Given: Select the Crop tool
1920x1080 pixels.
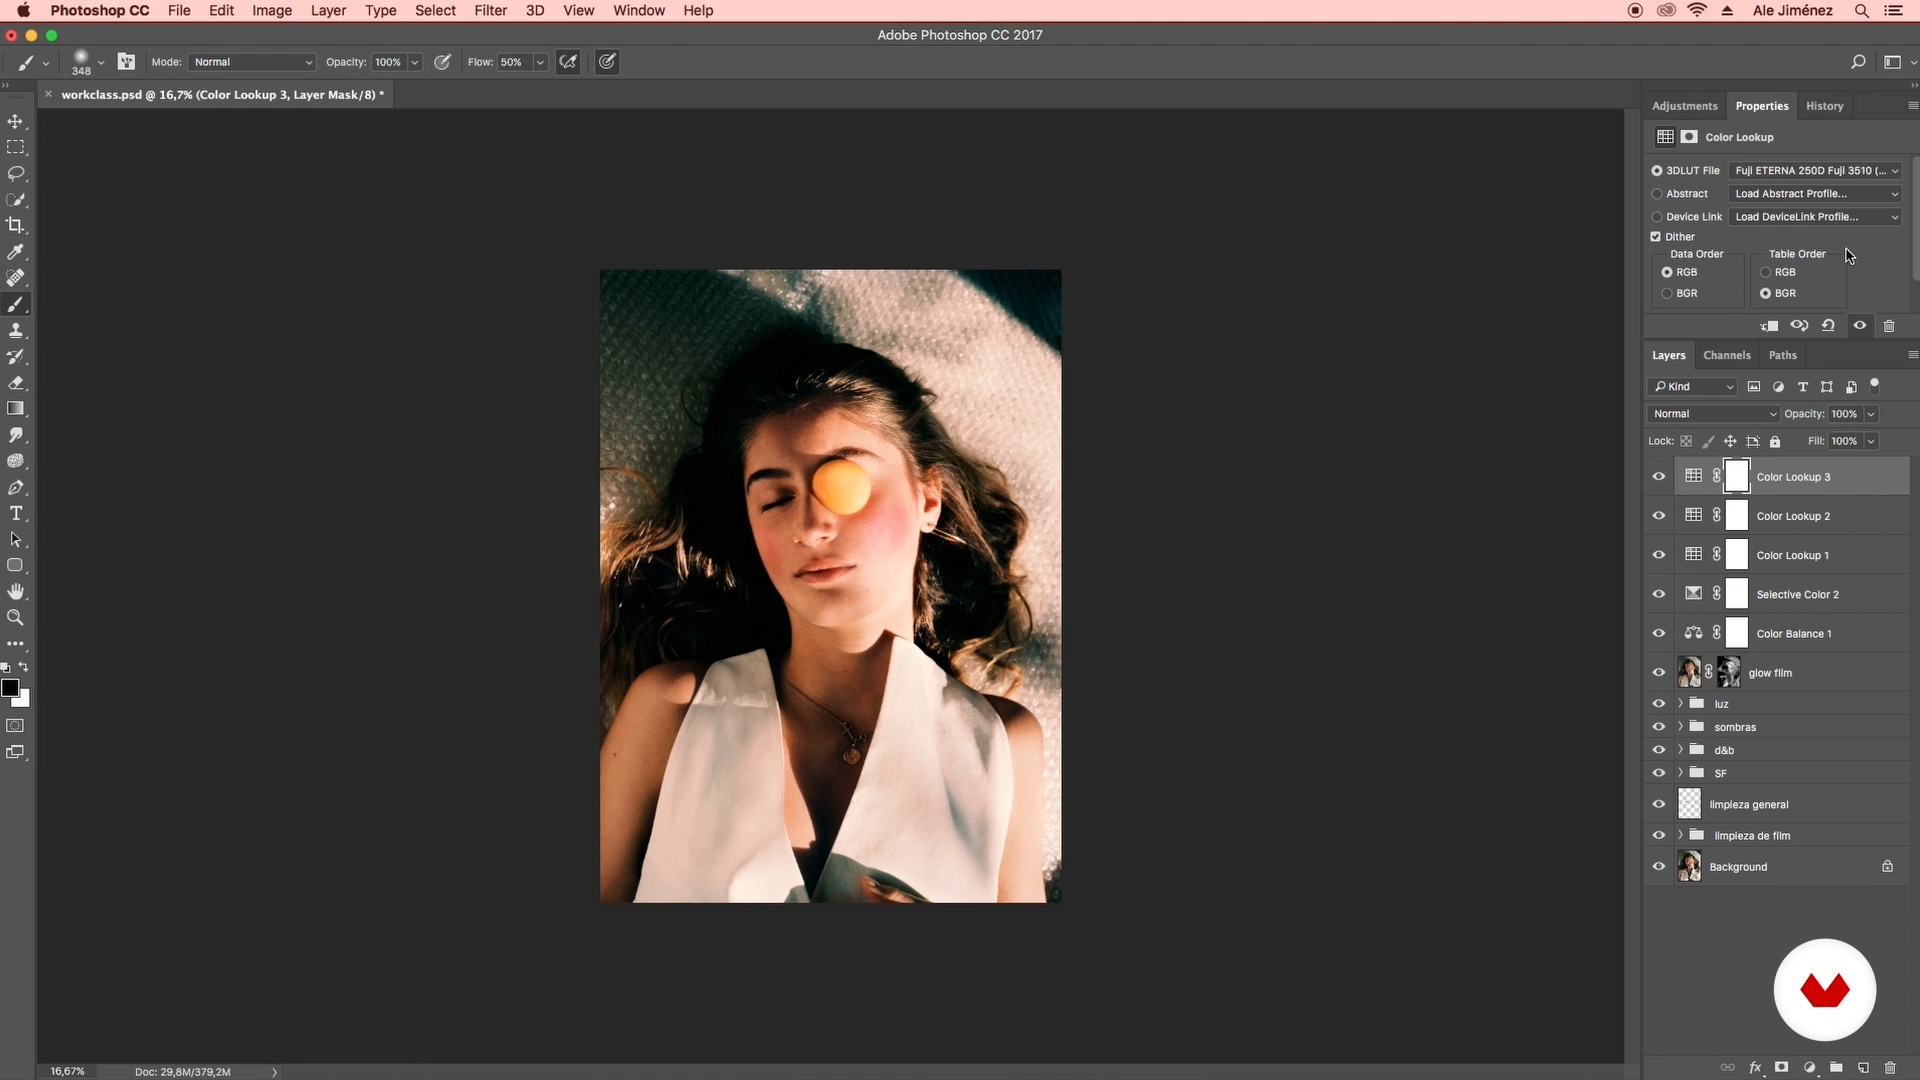Looking at the screenshot, I should 15,226.
